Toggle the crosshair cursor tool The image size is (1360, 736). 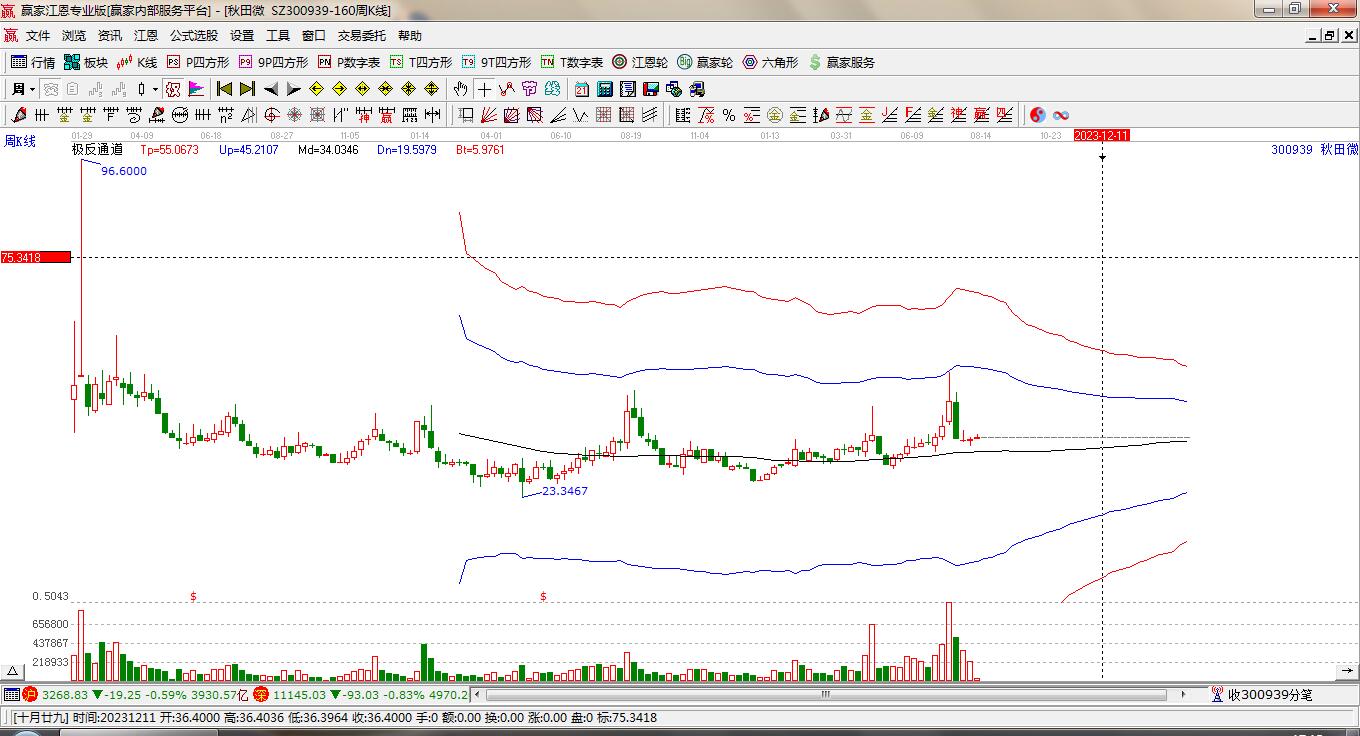[484, 89]
